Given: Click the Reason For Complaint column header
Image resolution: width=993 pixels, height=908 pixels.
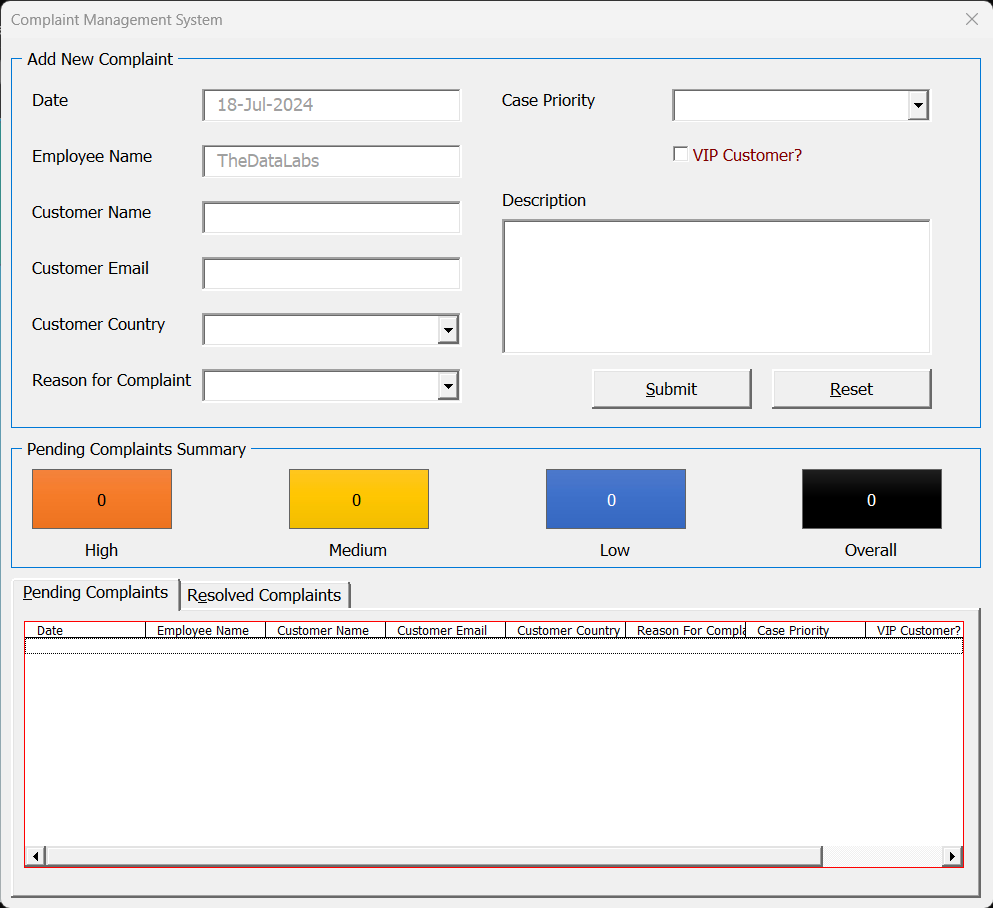Looking at the screenshot, I should [685, 630].
